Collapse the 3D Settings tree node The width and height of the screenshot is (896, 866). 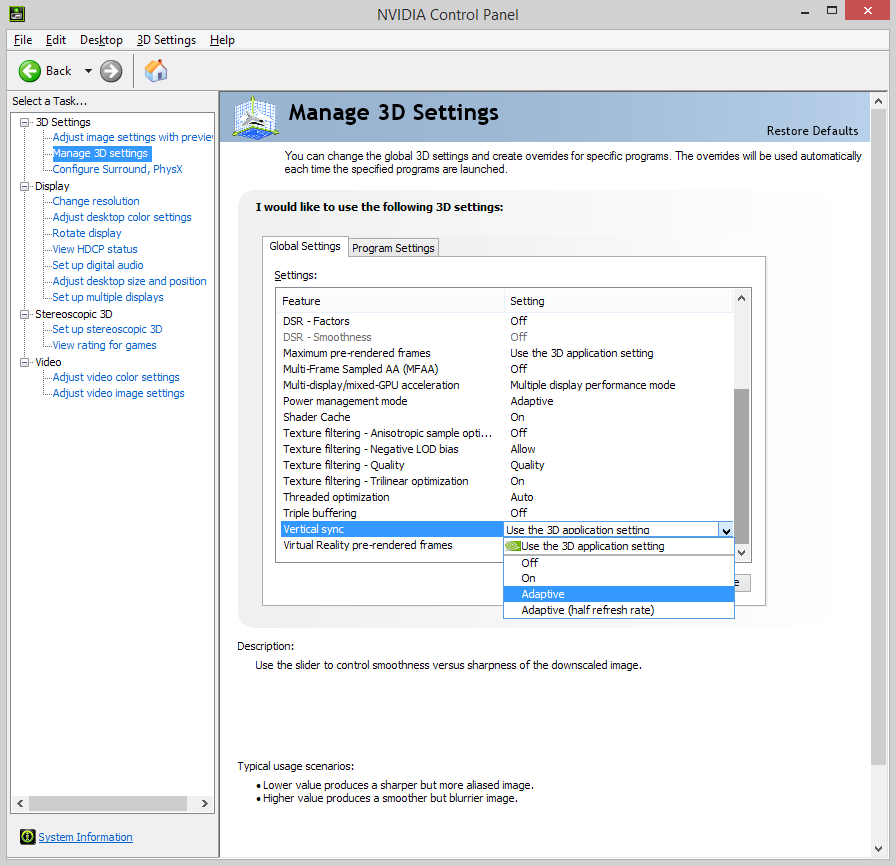point(25,122)
